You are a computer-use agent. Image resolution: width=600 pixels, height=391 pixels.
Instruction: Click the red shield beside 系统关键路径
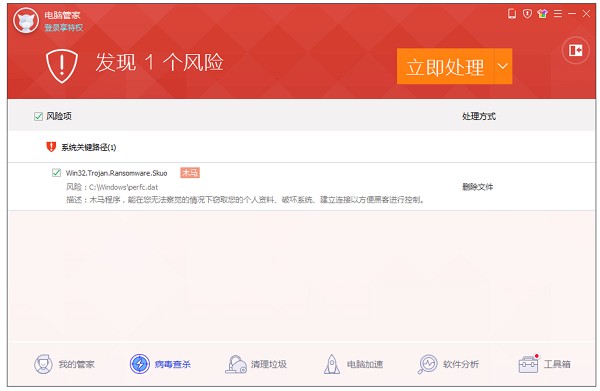click(x=51, y=147)
